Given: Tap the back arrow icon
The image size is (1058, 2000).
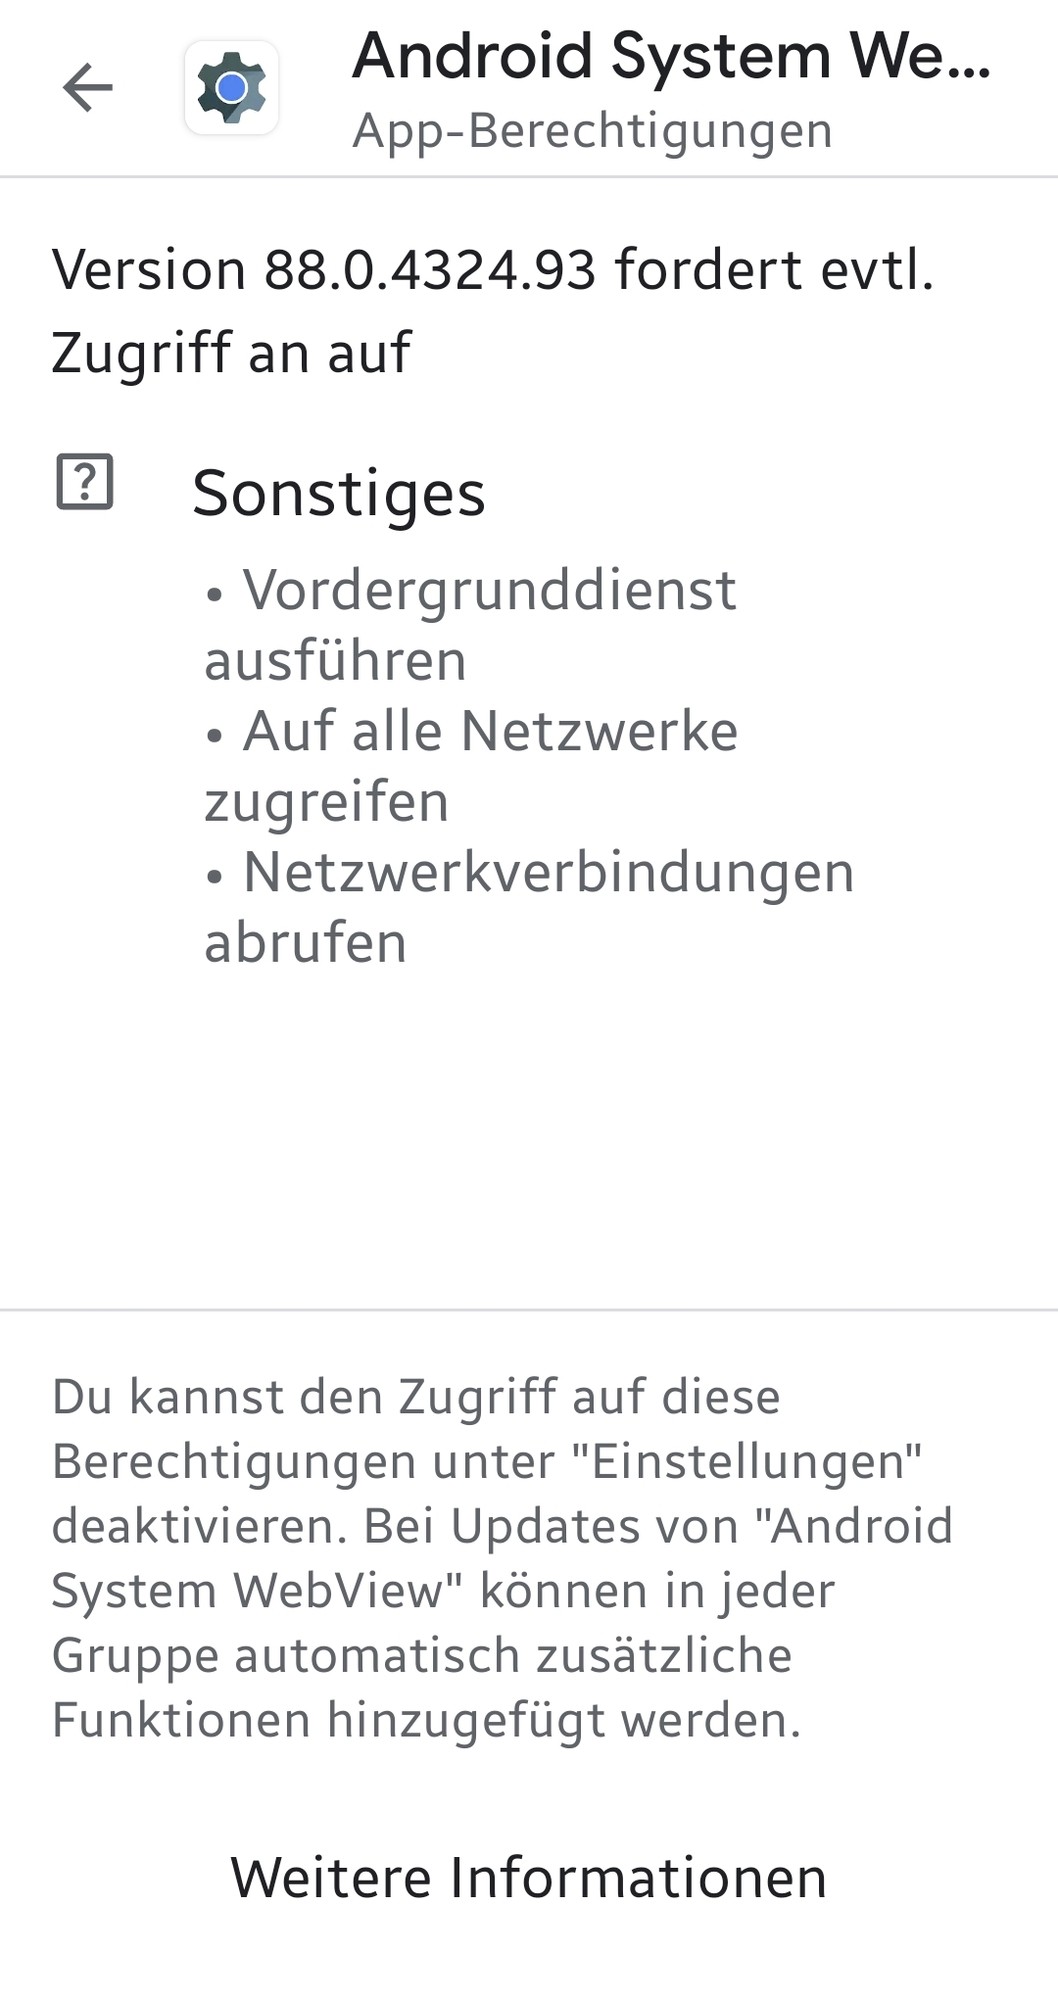Looking at the screenshot, I should [x=88, y=88].
